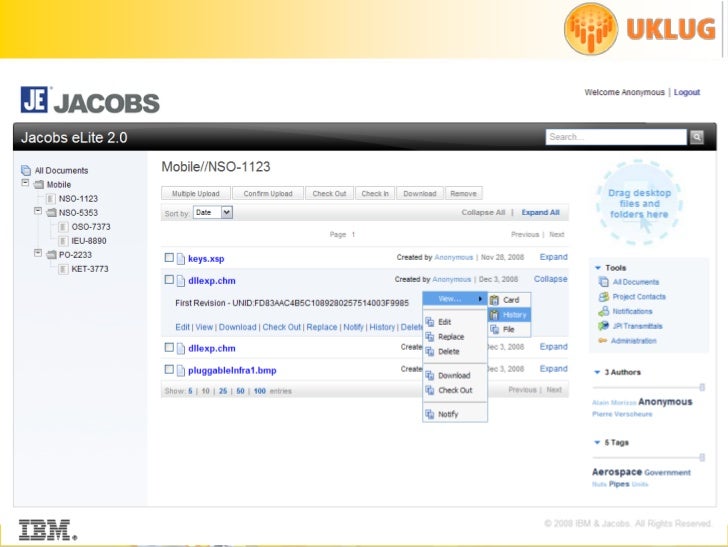Click the Edit icon in context menu
Screen dimensions: 728x547
point(430,322)
